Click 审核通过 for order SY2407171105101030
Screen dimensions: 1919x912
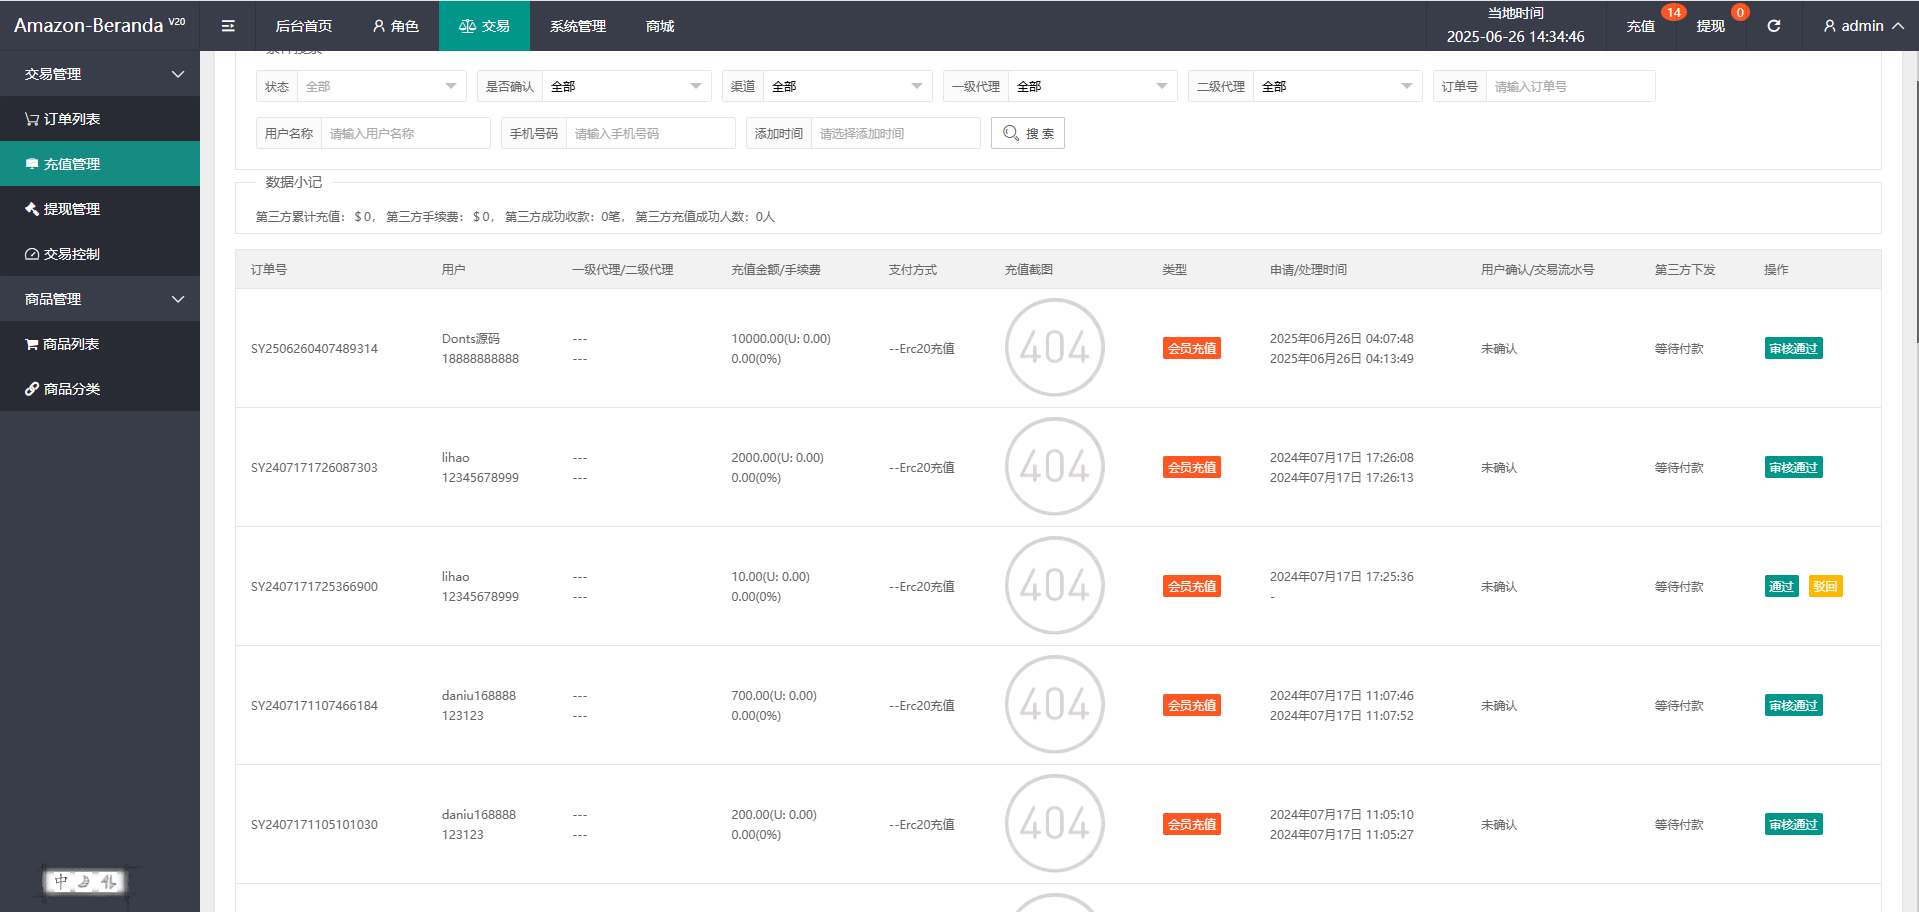tap(1793, 825)
